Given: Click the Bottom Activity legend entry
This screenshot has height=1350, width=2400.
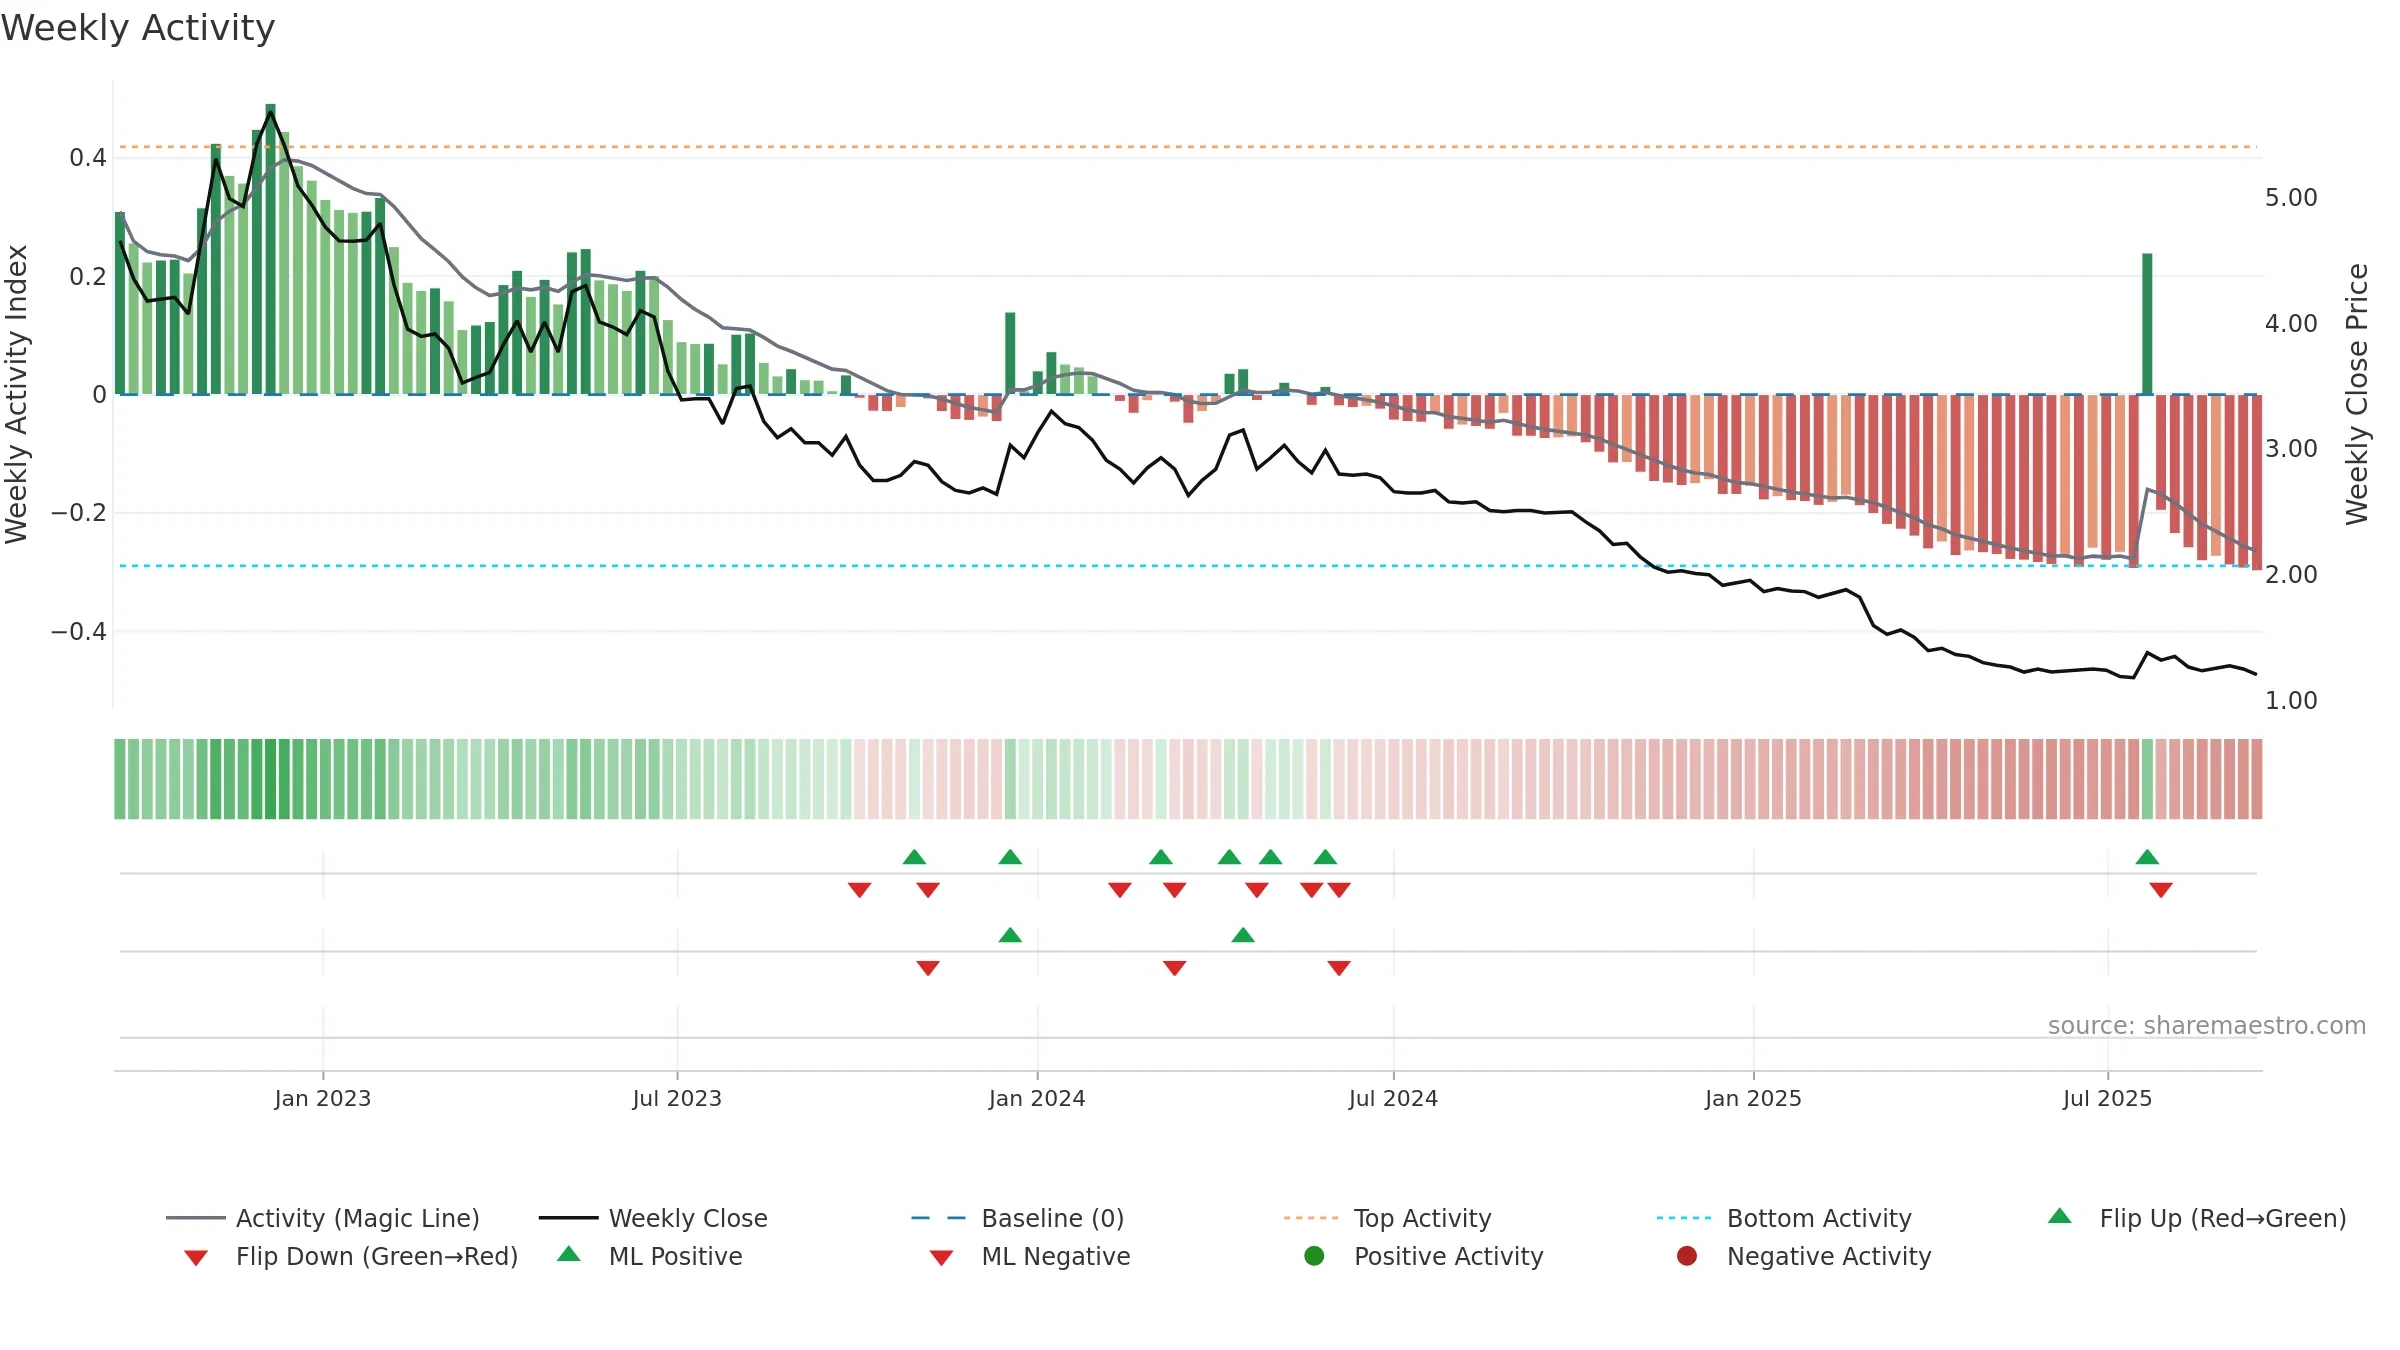Looking at the screenshot, I should pos(1784,1218).
